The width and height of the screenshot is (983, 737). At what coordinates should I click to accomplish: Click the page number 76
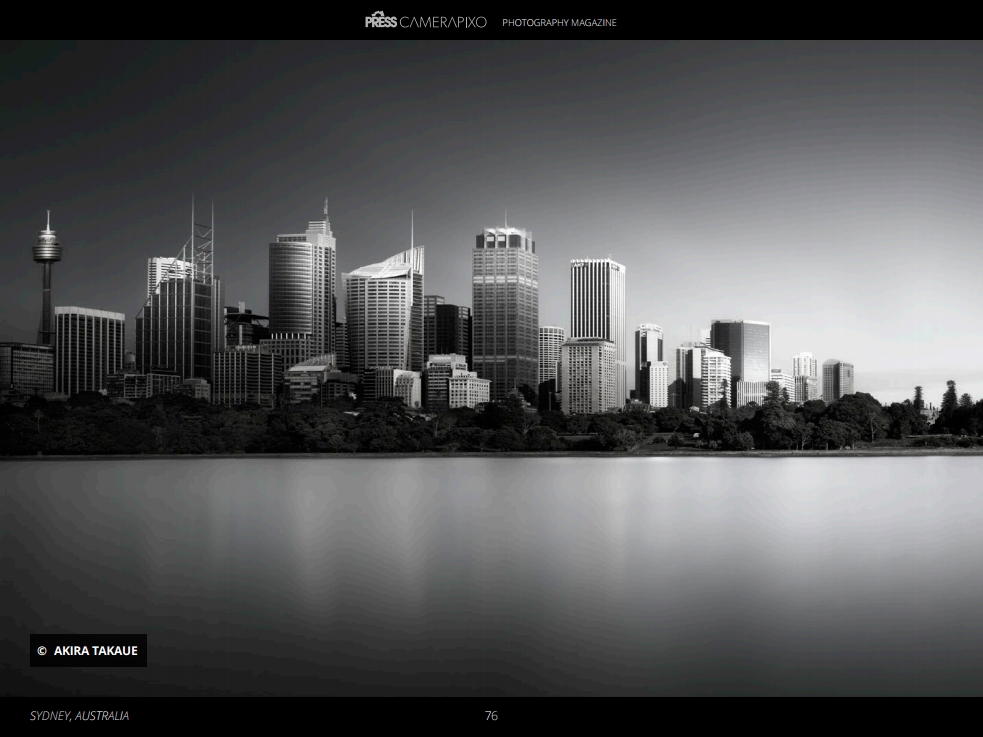pyautogui.click(x=492, y=716)
